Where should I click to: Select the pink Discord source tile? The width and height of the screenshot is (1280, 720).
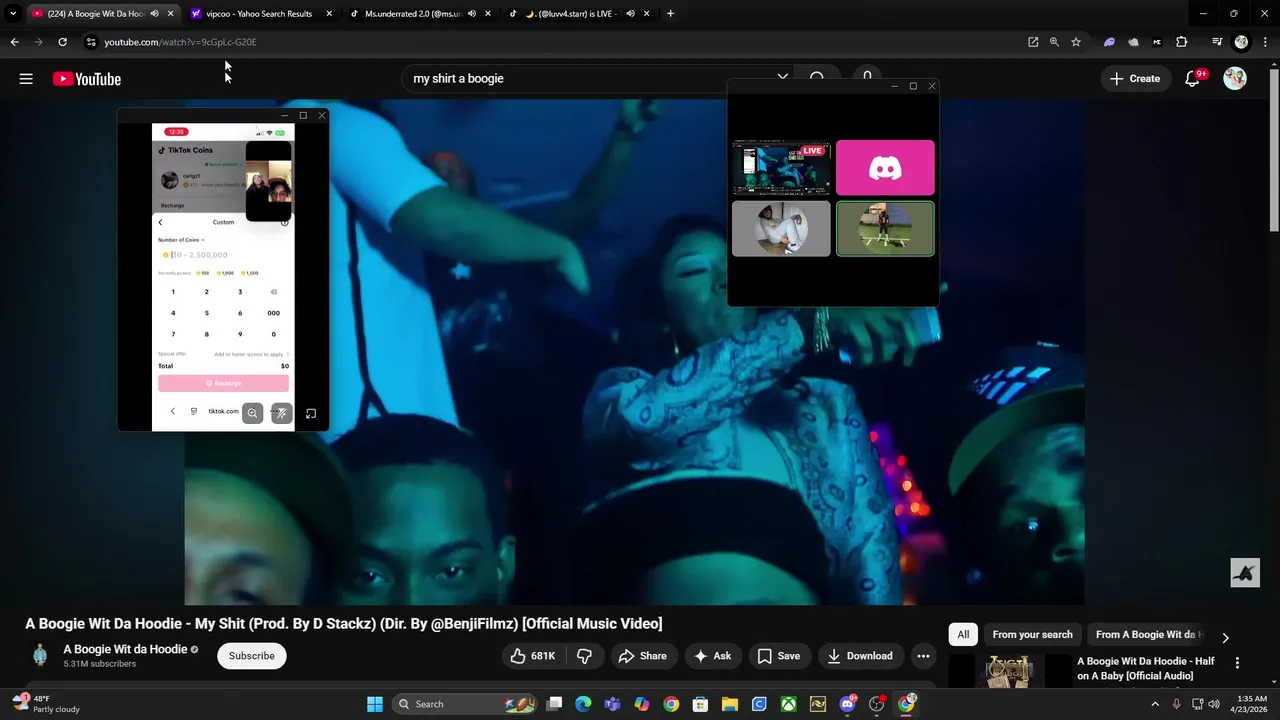pyautogui.click(x=885, y=168)
